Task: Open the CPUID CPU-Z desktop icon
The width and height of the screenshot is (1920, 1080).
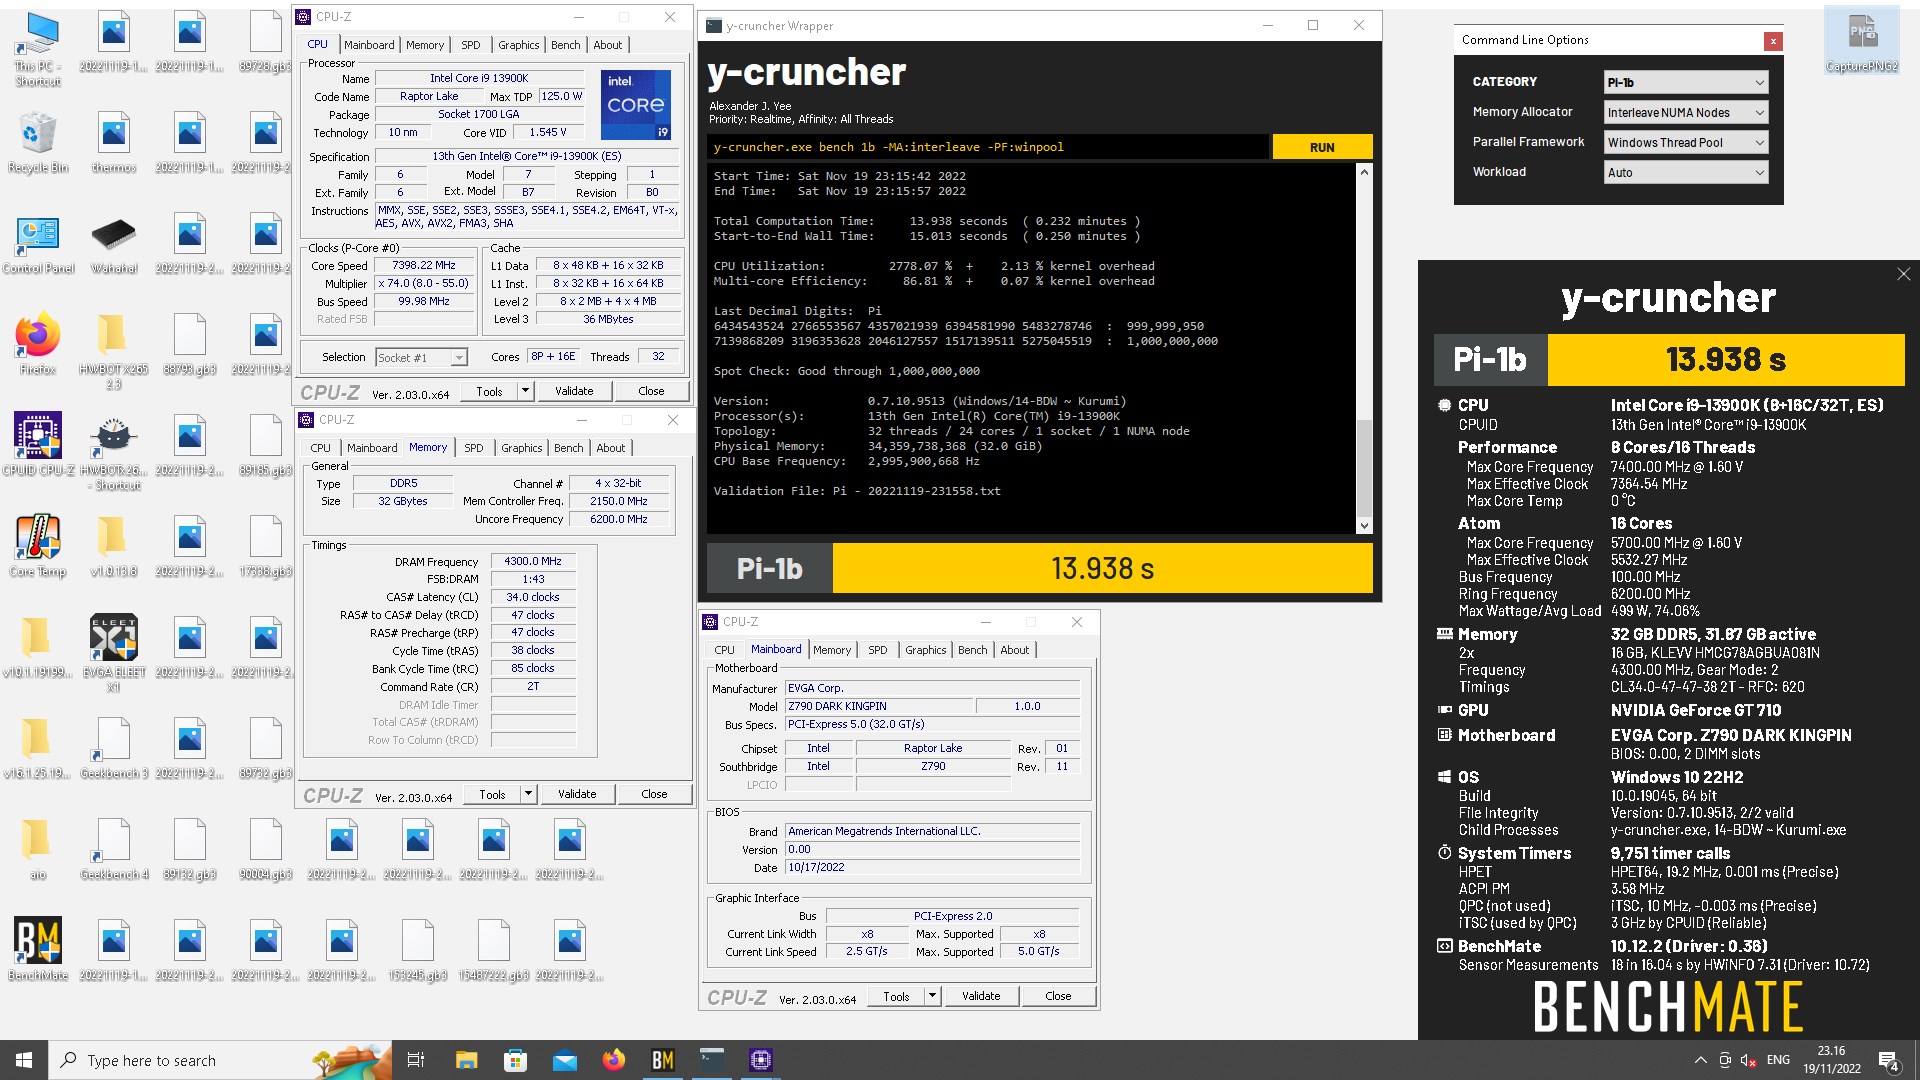Action: (38, 444)
